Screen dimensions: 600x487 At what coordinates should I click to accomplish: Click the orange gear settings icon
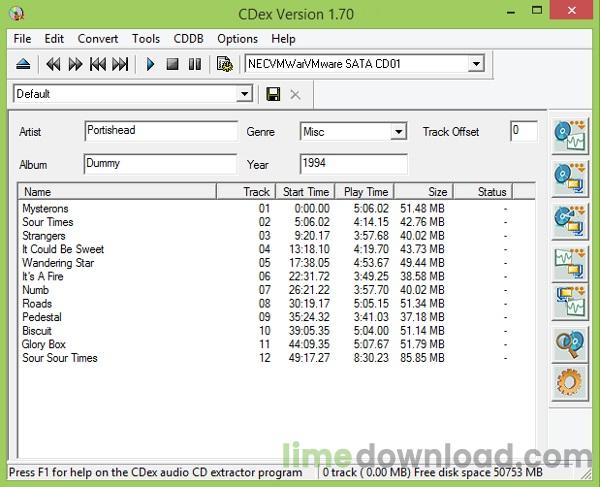tap(570, 382)
